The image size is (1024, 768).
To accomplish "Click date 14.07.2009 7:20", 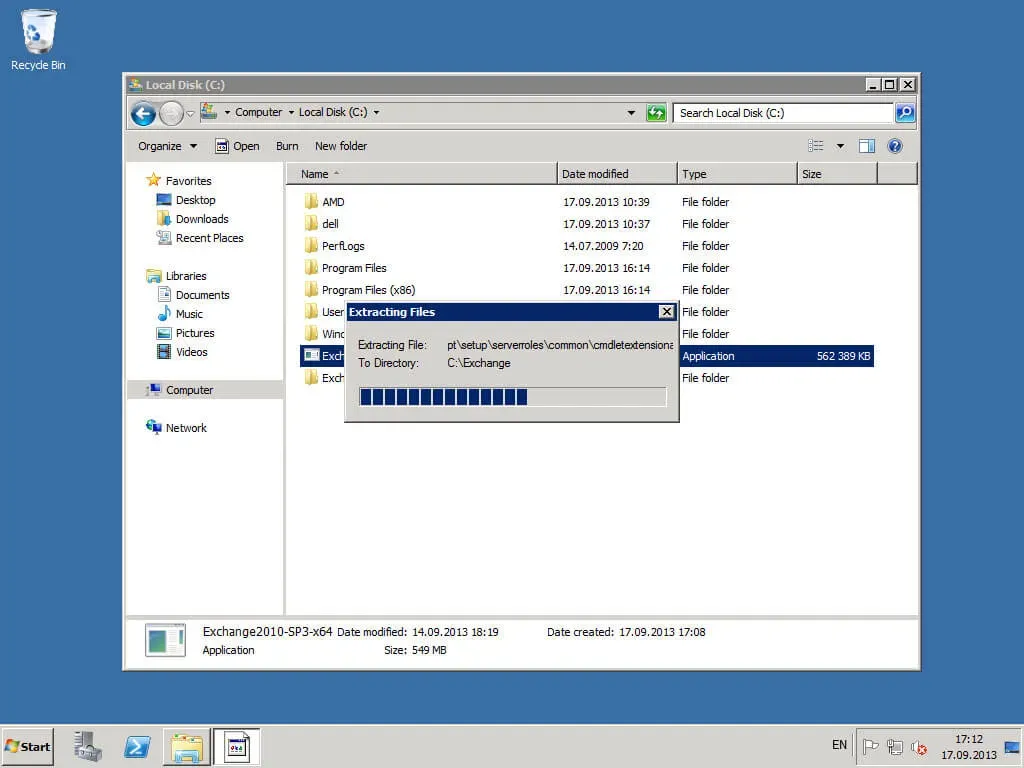I will pos(603,246).
